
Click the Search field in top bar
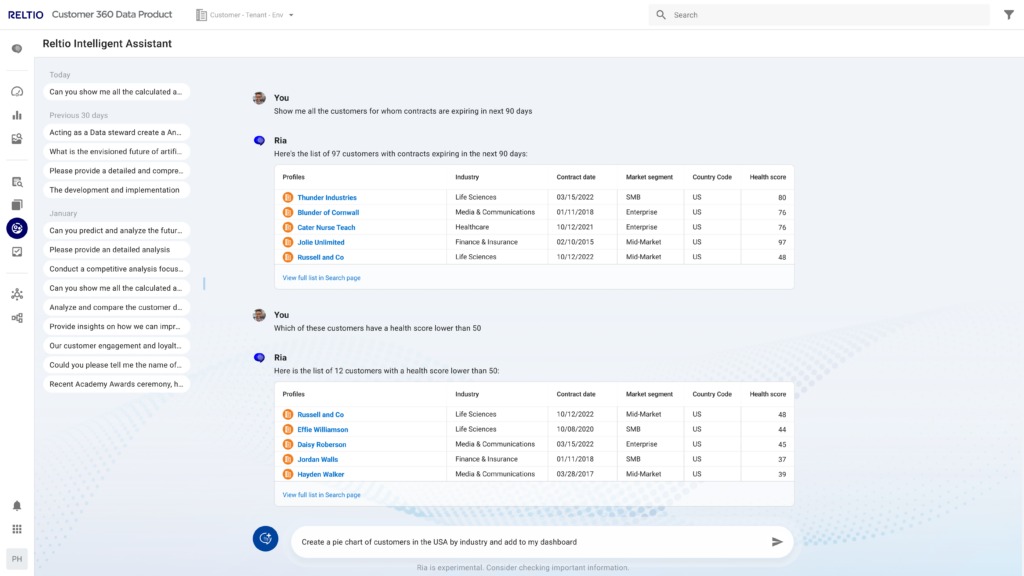coord(820,15)
